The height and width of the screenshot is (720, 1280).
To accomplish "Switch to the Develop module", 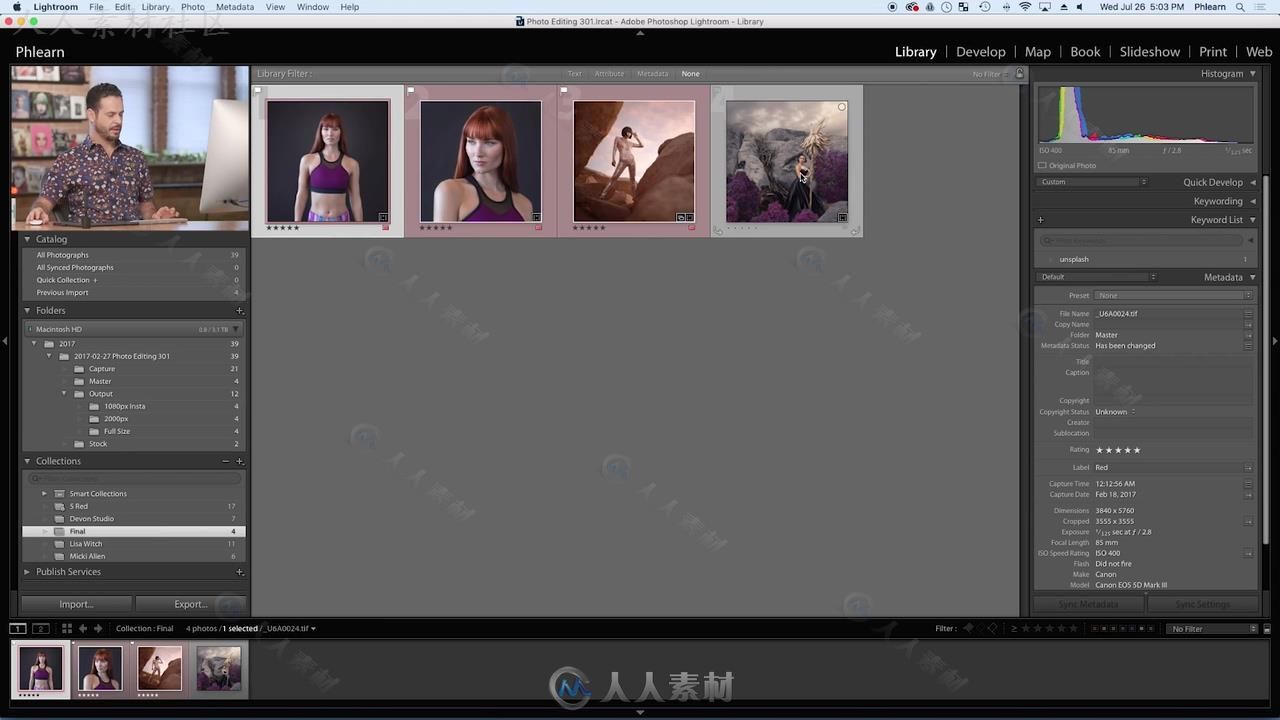I will (x=980, y=52).
